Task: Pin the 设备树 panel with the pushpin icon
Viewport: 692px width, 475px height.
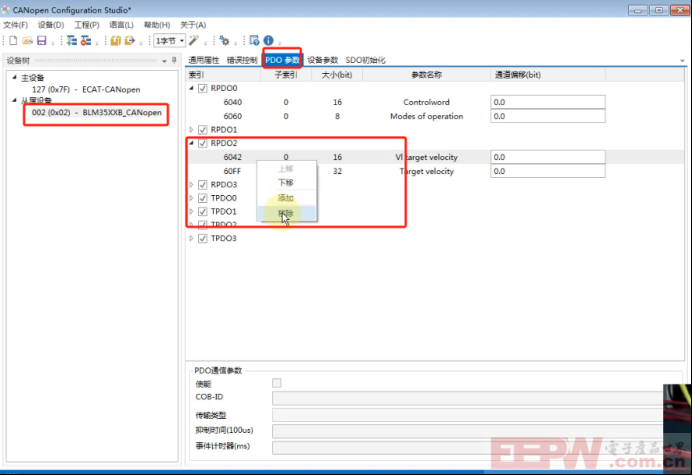Action: (174, 60)
